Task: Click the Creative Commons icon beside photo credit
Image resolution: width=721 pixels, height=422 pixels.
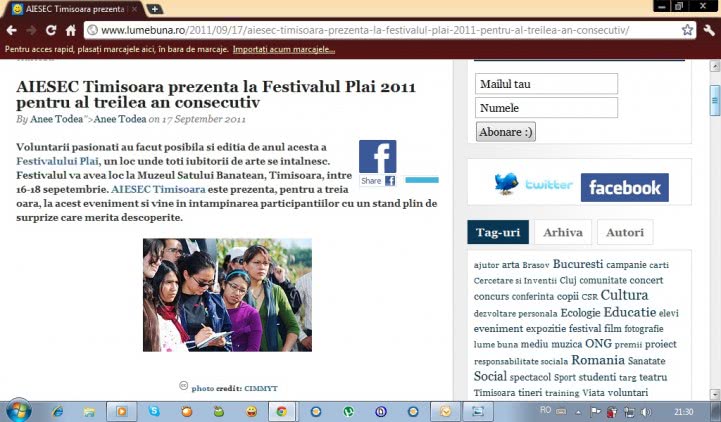Action: 183,386
